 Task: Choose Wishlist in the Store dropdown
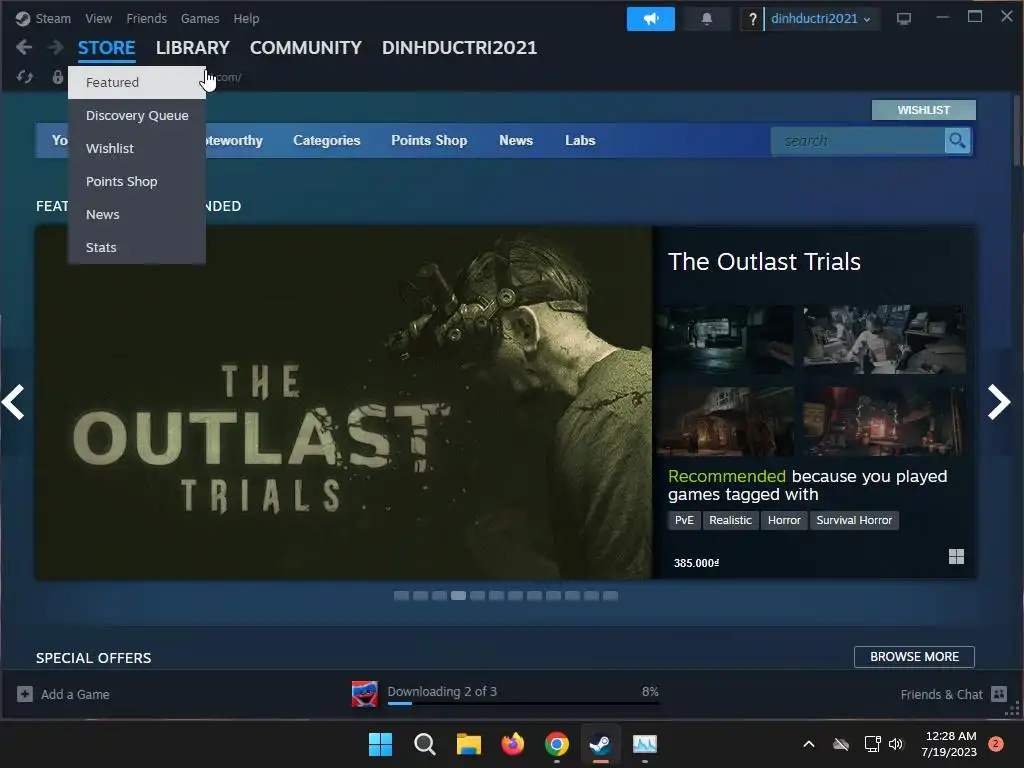click(136, 148)
